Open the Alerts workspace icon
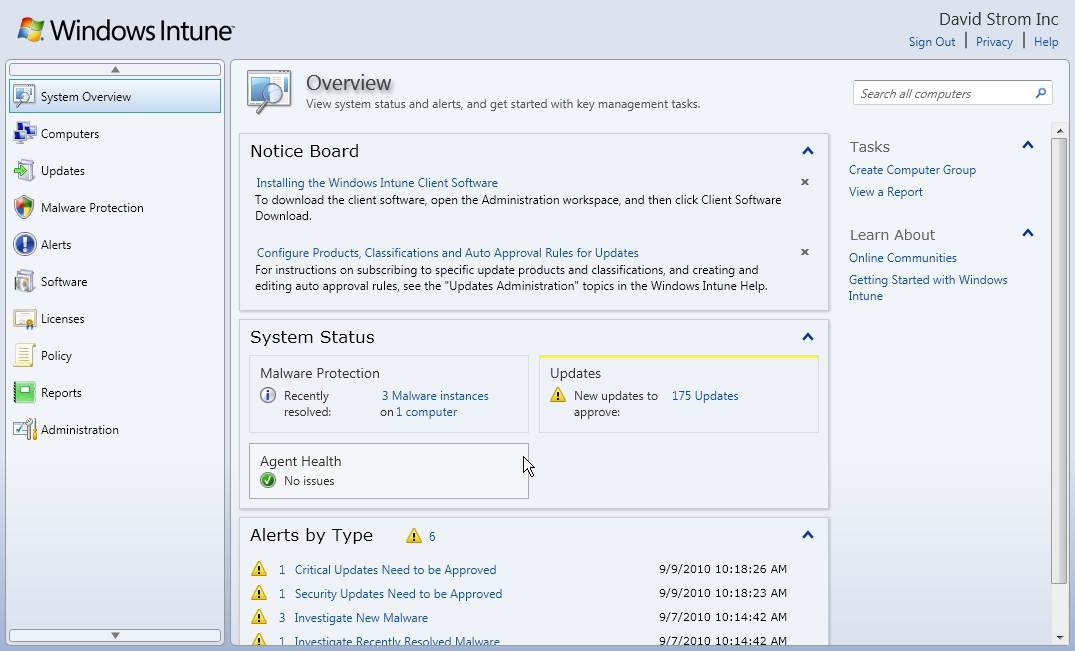Viewport: 1075px width, 651px height. tap(24, 245)
